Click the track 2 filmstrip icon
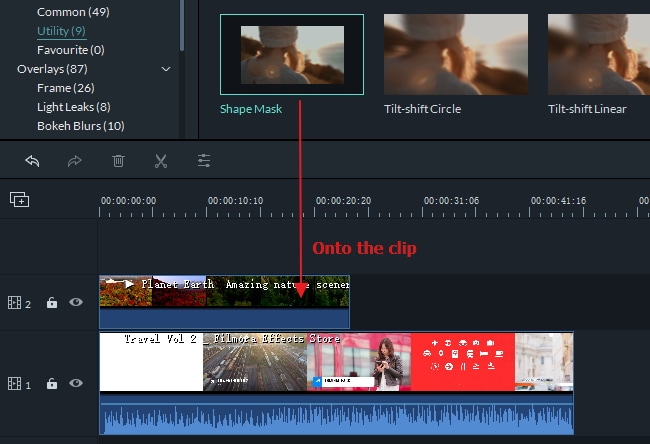This screenshot has height=444, width=650. [15, 303]
